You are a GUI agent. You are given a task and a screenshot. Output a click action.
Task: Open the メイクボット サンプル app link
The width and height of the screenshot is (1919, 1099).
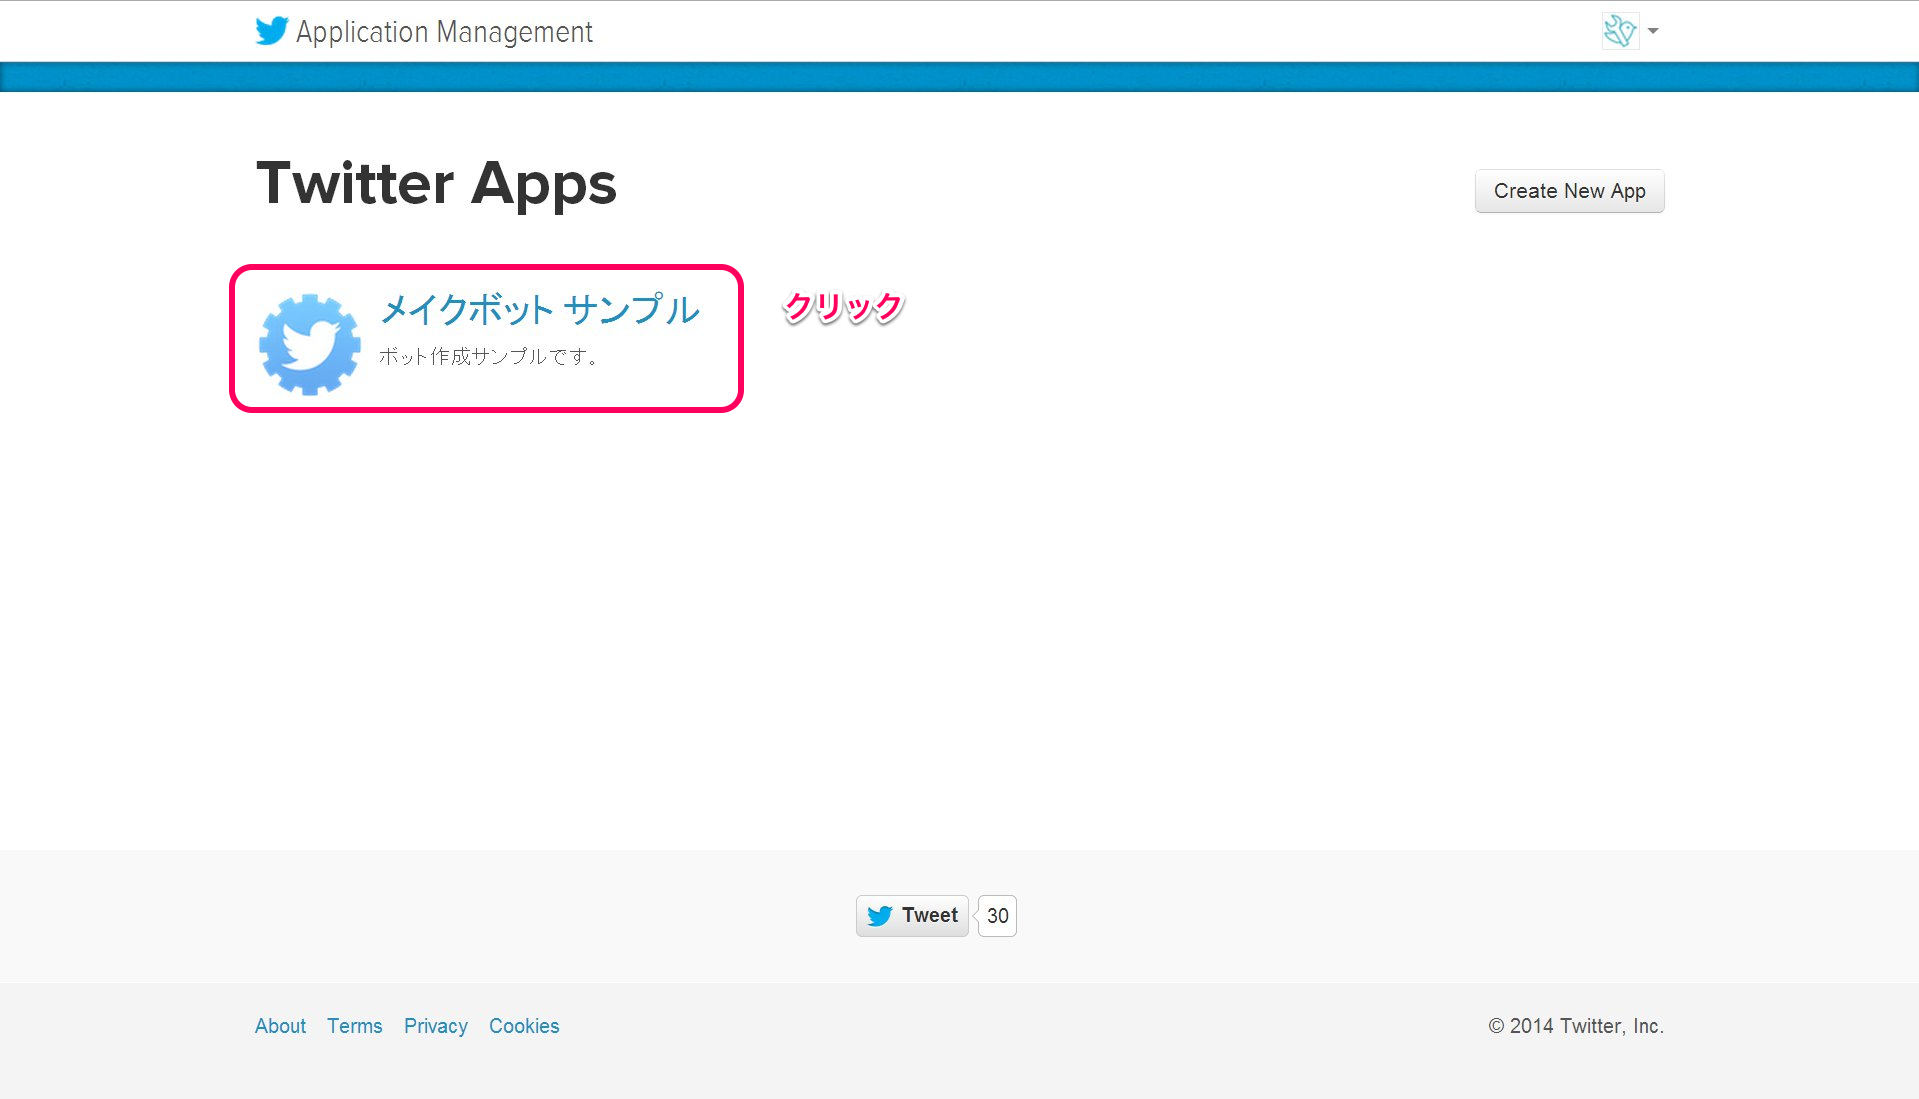point(540,309)
